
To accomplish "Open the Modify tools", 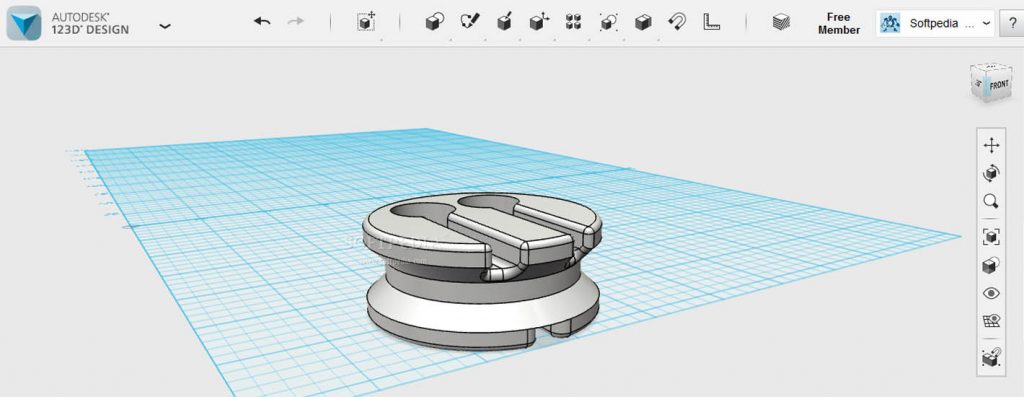I will coord(539,22).
